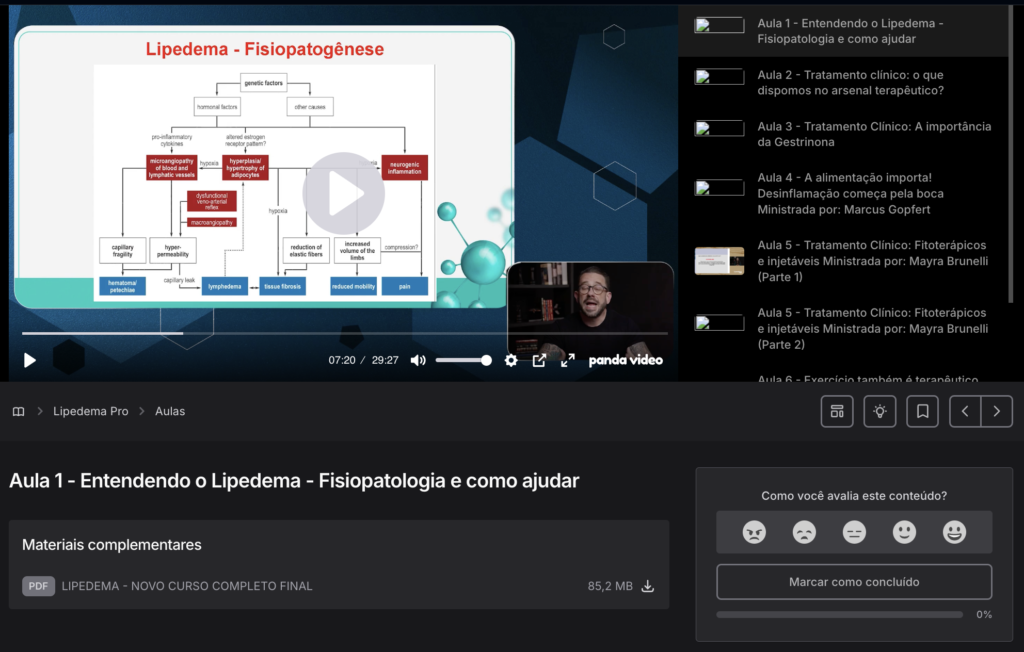
Task: Rate content with the angry face emoji
Action: click(754, 532)
